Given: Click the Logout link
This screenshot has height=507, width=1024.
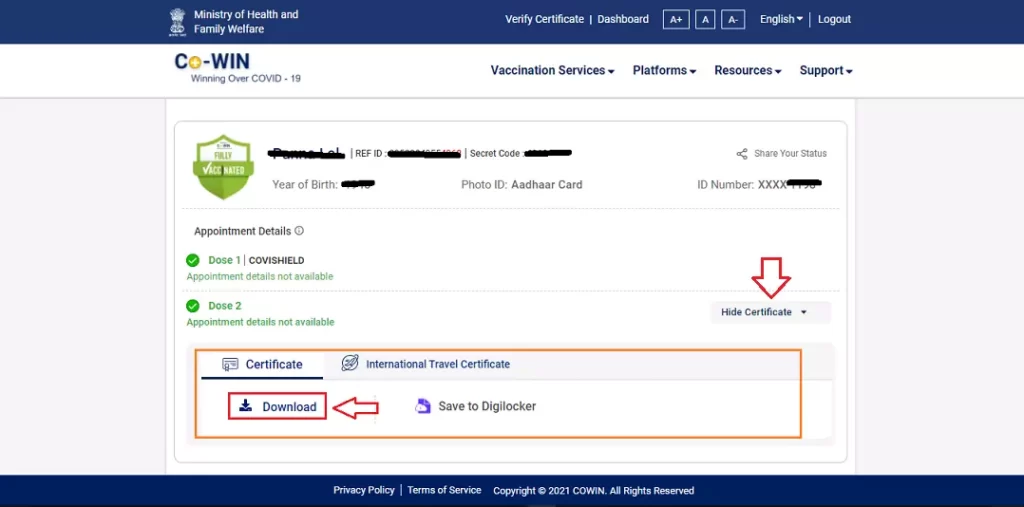Looking at the screenshot, I should click(834, 20).
